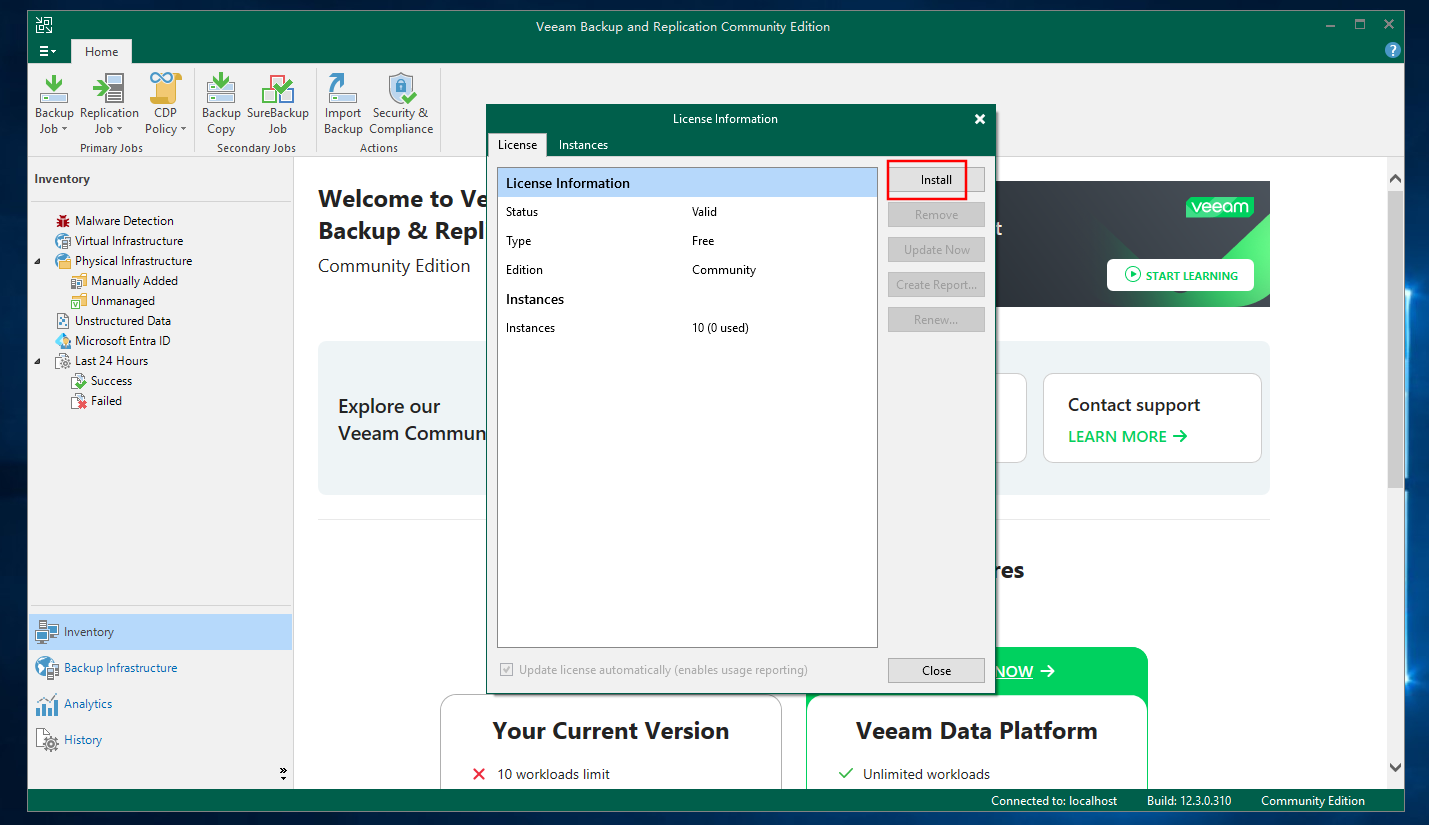Switch to the Home ribbon tab
Screen dimensions: 1429x825
point(101,52)
